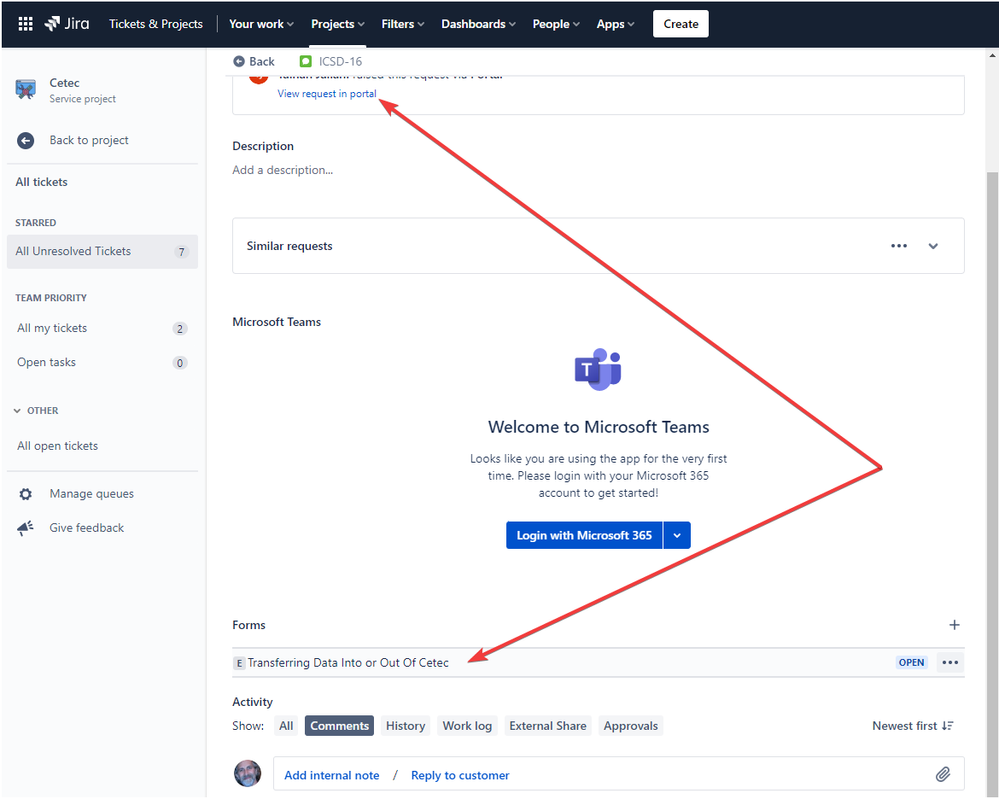Click the attachment paperclip icon
This screenshot has height=798, width=999.
pyautogui.click(x=943, y=774)
